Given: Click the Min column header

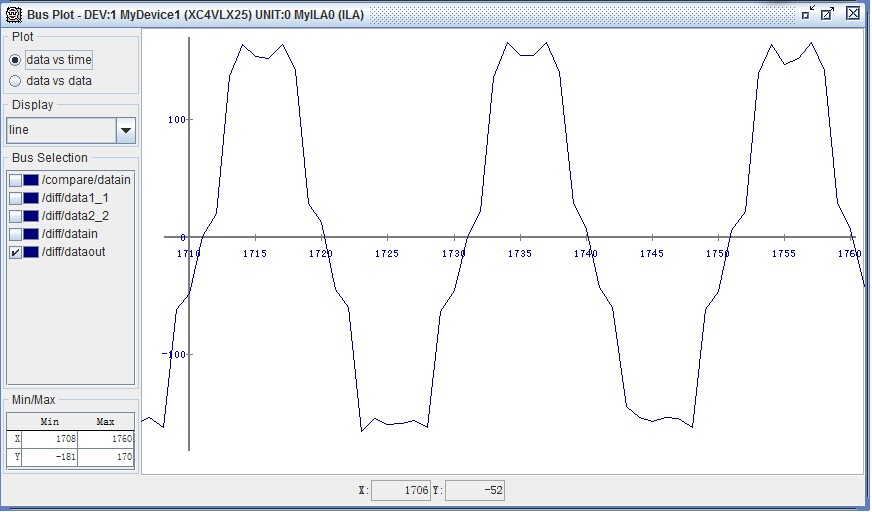Looking at the screenshot, I should point(49,422).
